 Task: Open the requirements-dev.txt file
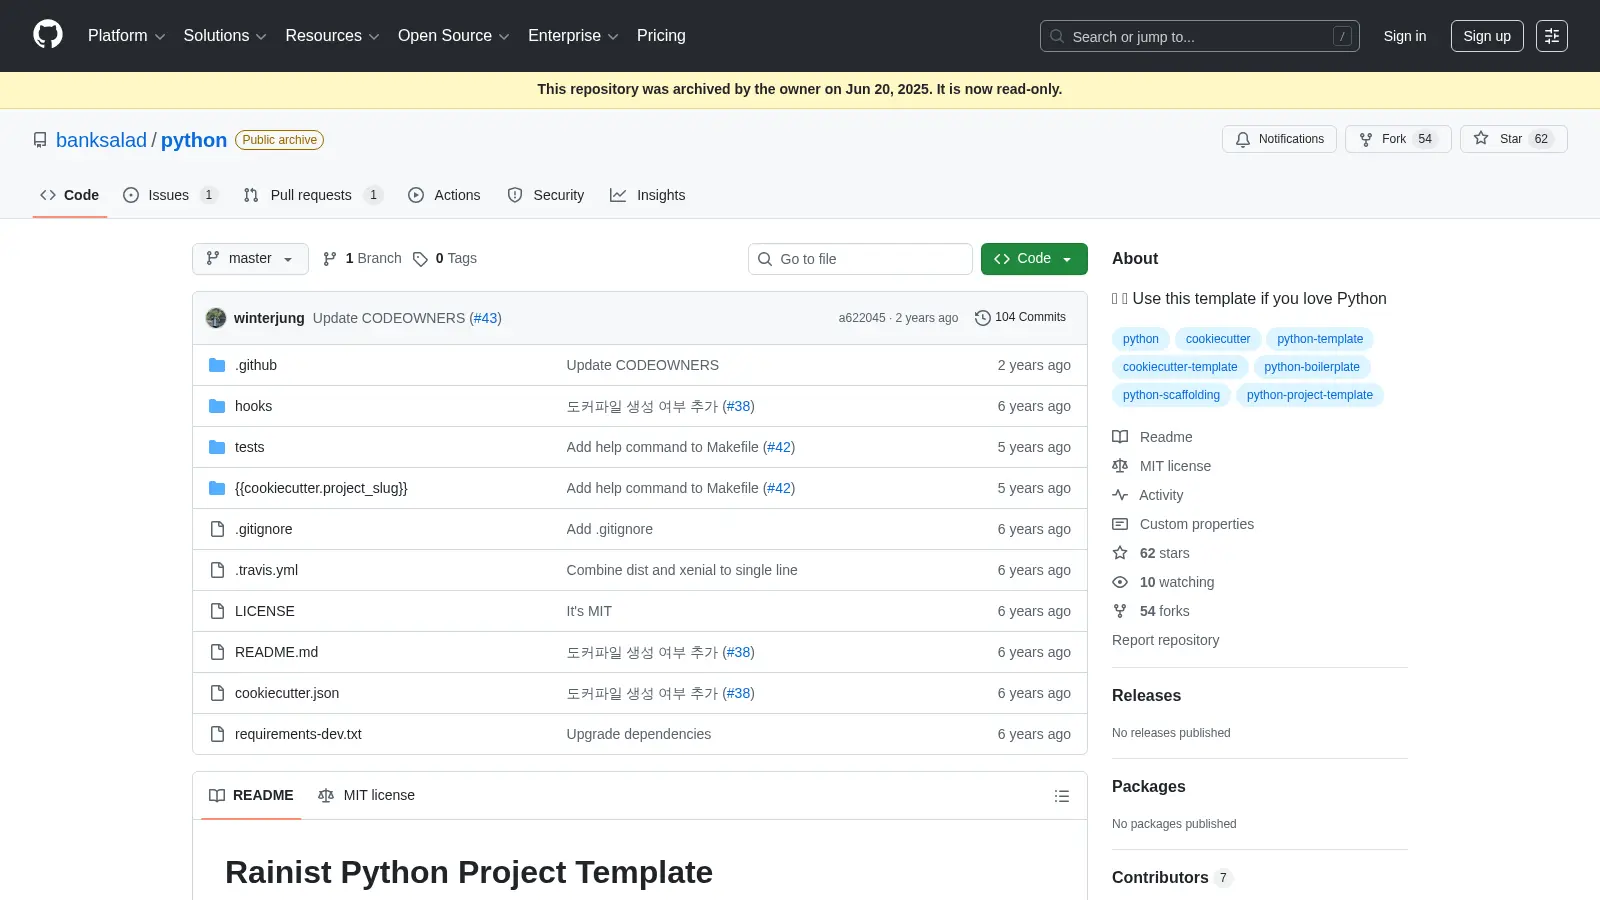[298, 734]
